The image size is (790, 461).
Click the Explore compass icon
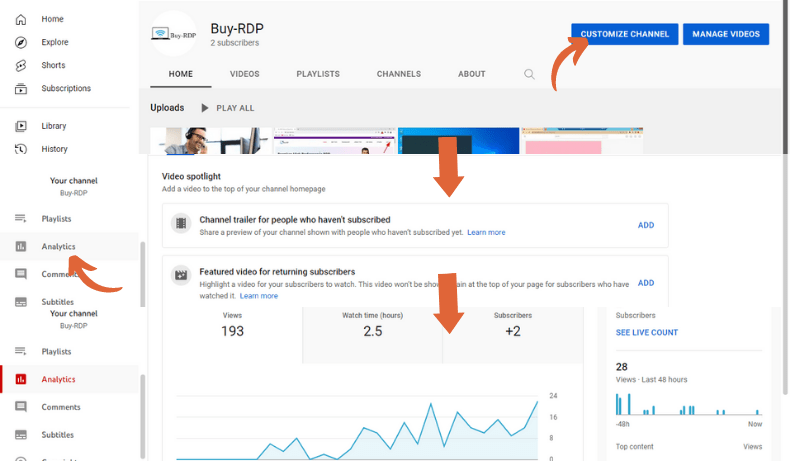pos(21,42)
